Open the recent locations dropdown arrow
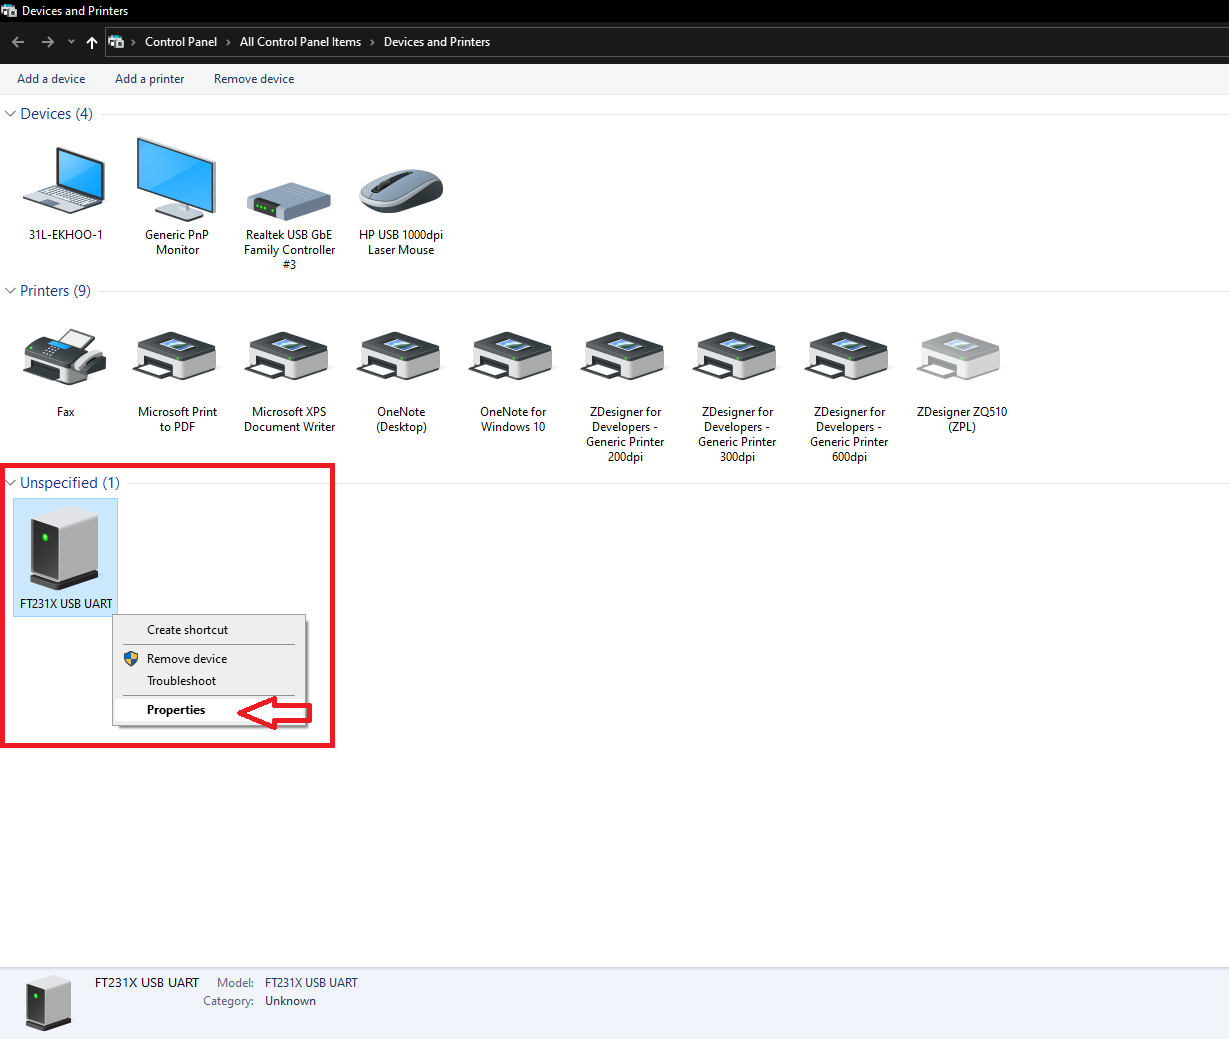Screen dimensions: 1229x1039 [70, 41]
